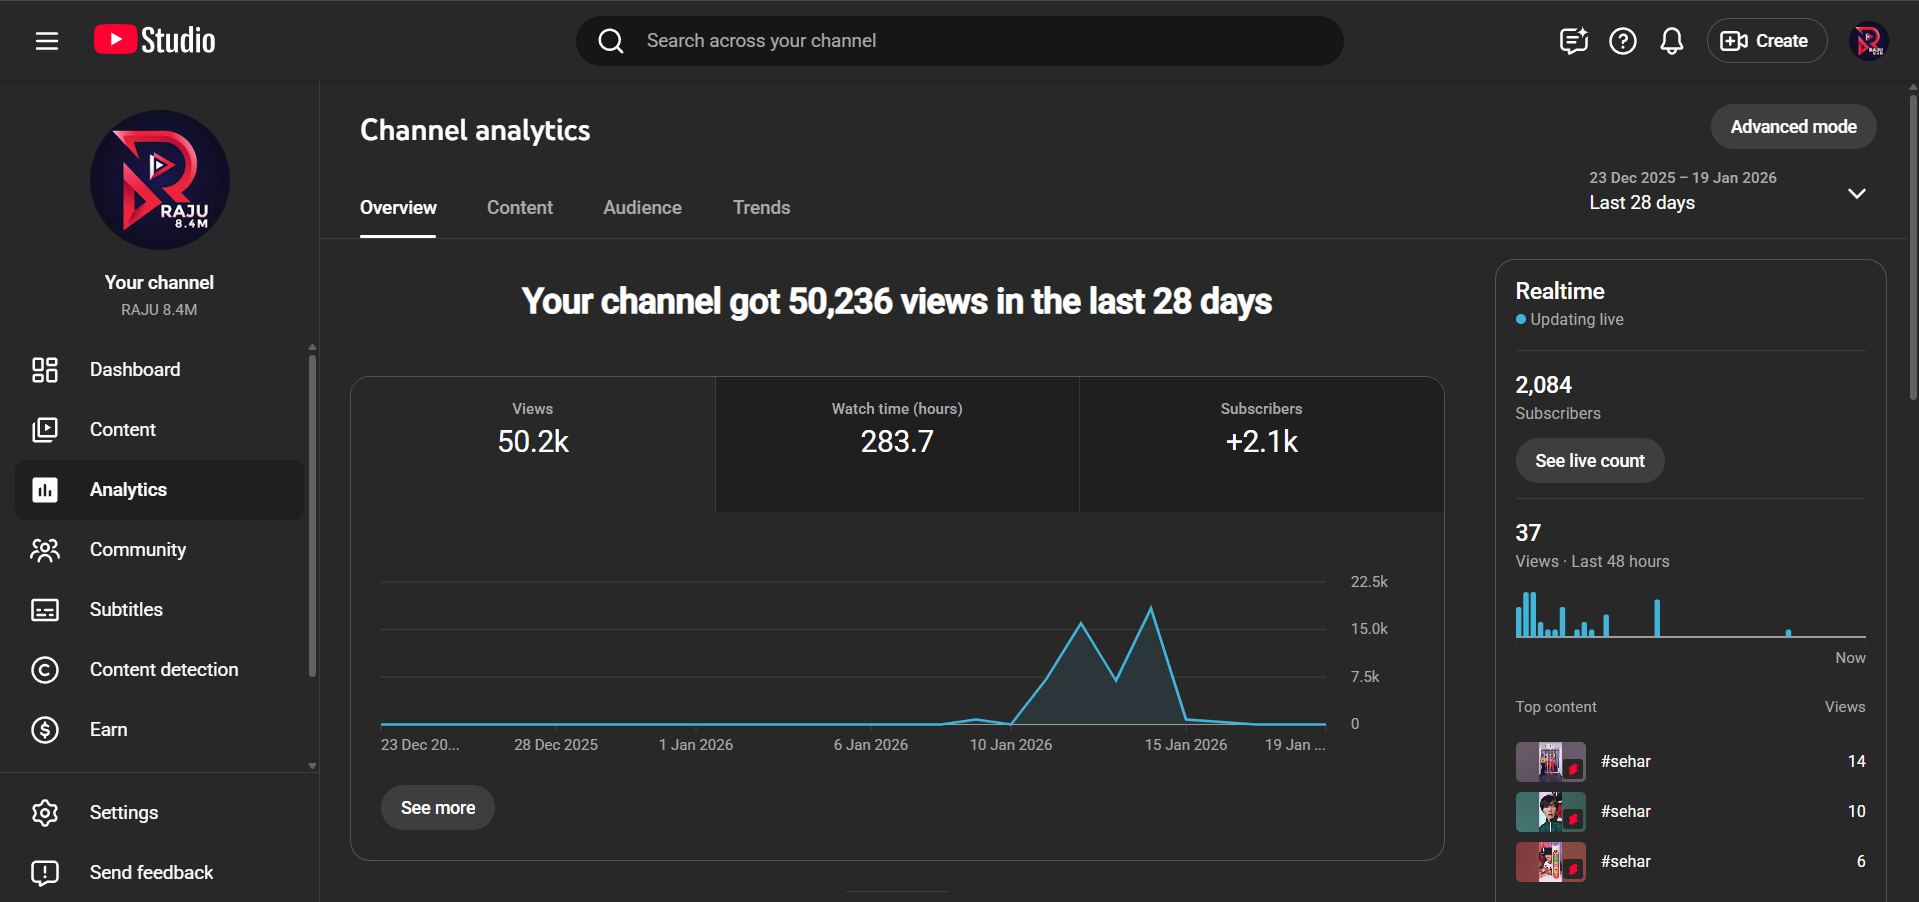Click the See more button under chart

pos(438,808)
